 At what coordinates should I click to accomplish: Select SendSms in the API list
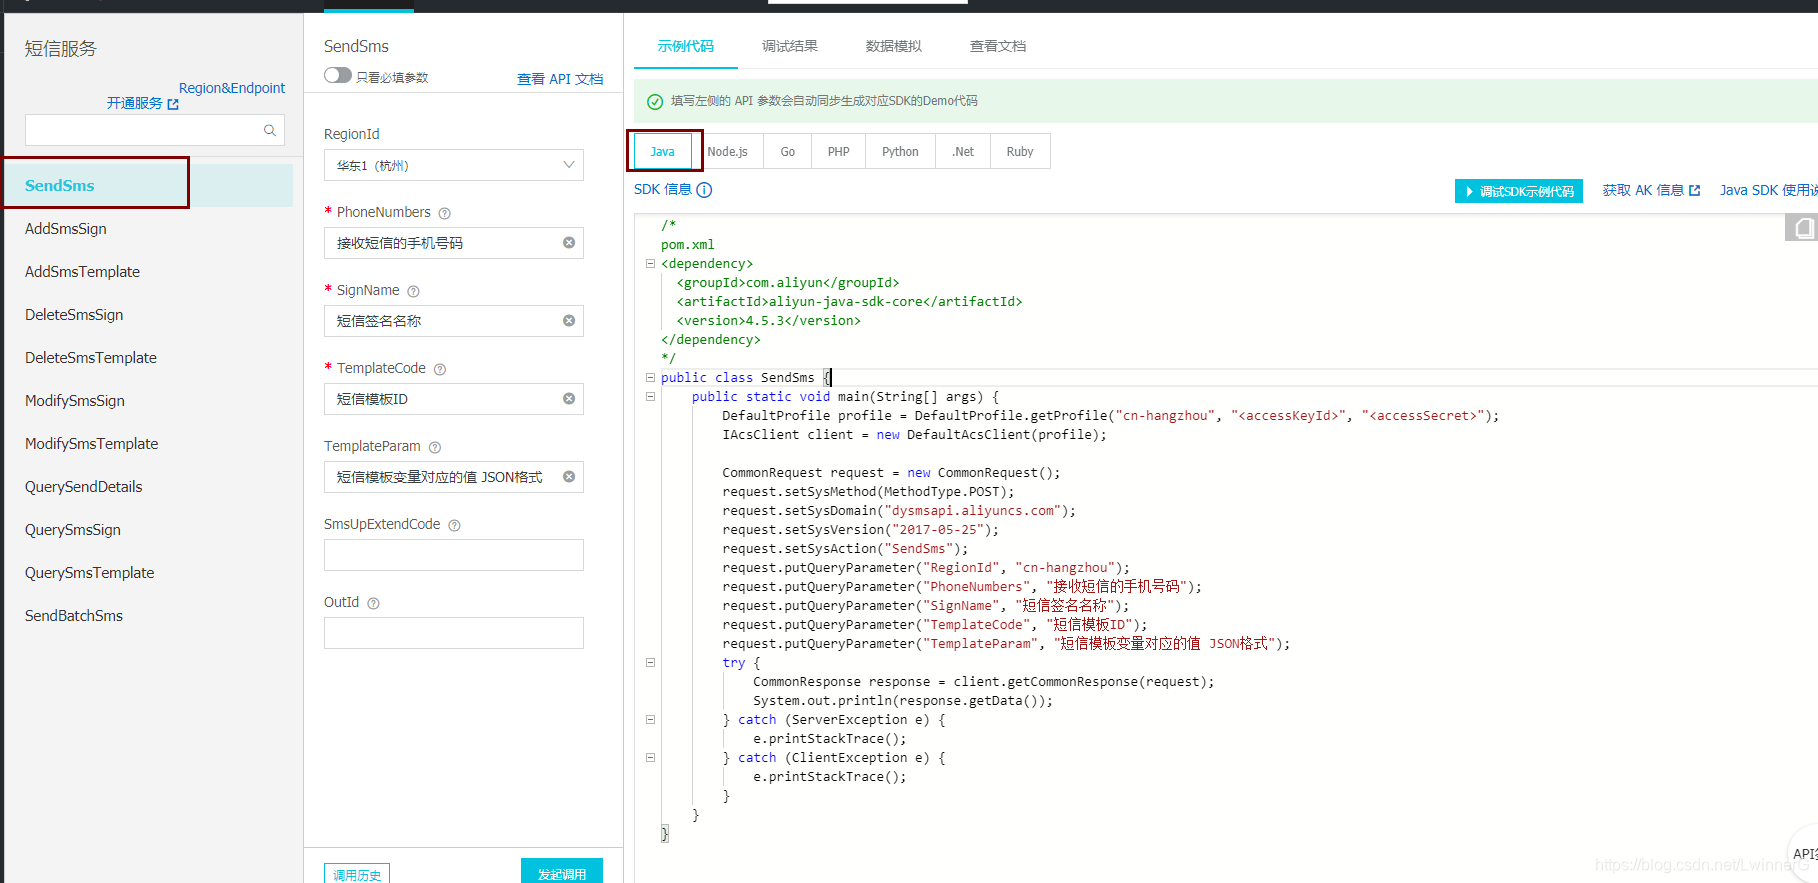(149, 186)
